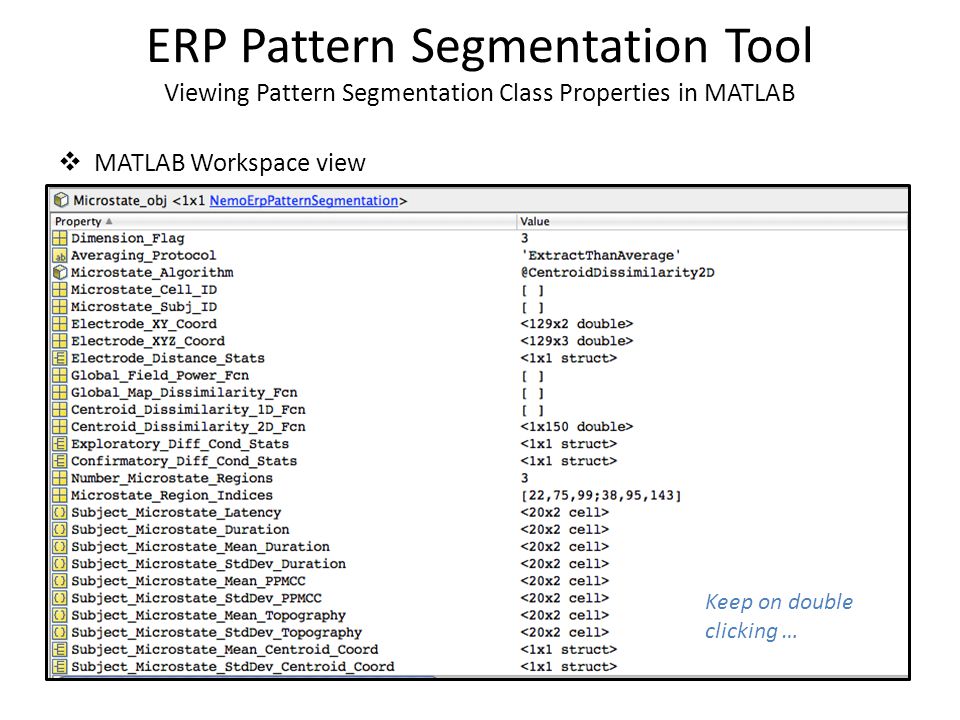Click the Subject_Microstate_Duration cell icon
The width and height of the screenshot is (960, 720).
pos(59,530)
